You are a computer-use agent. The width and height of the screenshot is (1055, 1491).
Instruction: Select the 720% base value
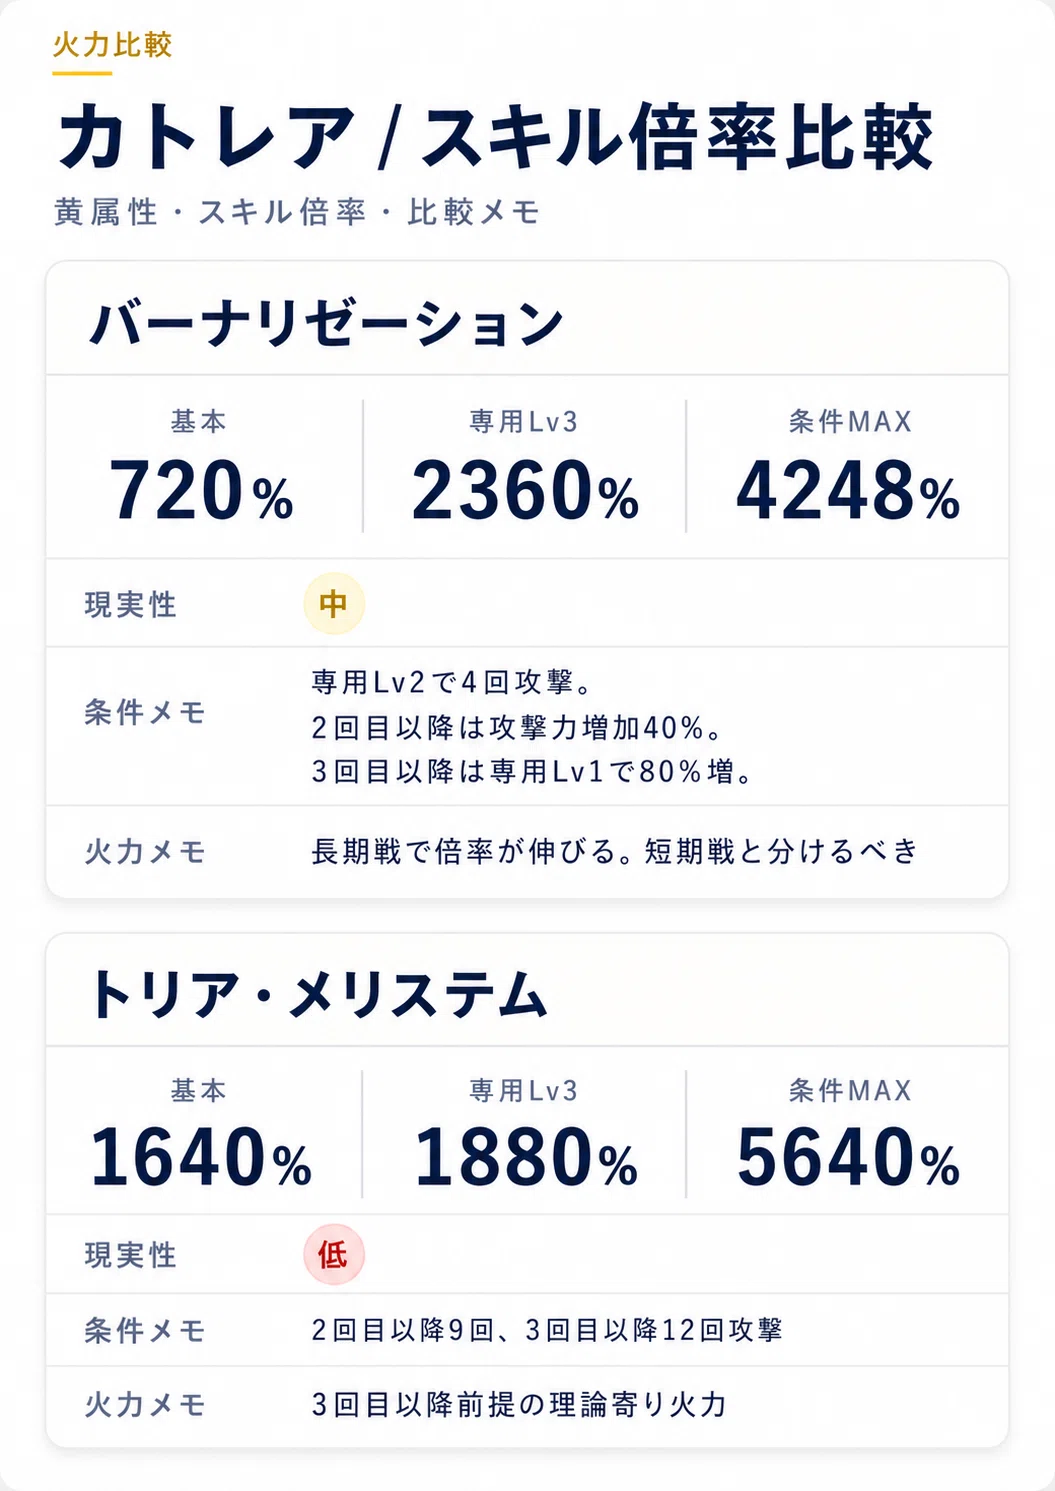pyautogui.click(x=201, y=491)
